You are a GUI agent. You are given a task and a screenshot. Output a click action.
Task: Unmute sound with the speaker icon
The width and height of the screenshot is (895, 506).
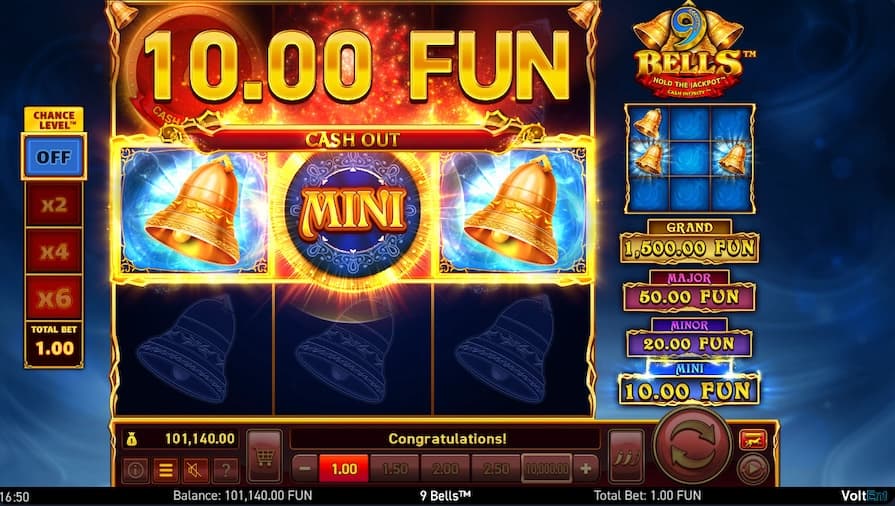click(x=195, y=469)
